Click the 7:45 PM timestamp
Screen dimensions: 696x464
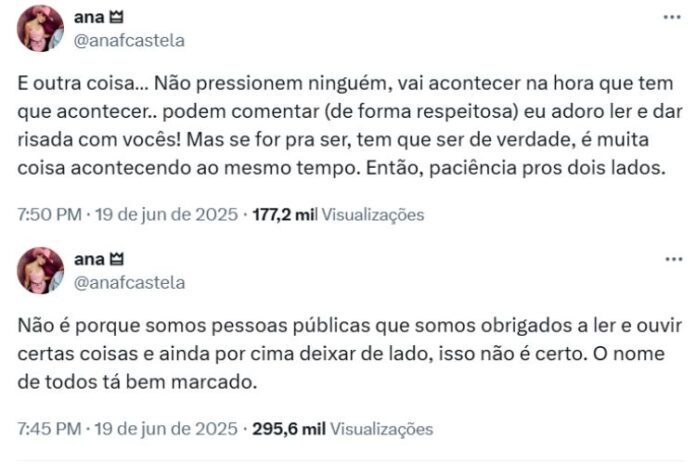[50, 429]
